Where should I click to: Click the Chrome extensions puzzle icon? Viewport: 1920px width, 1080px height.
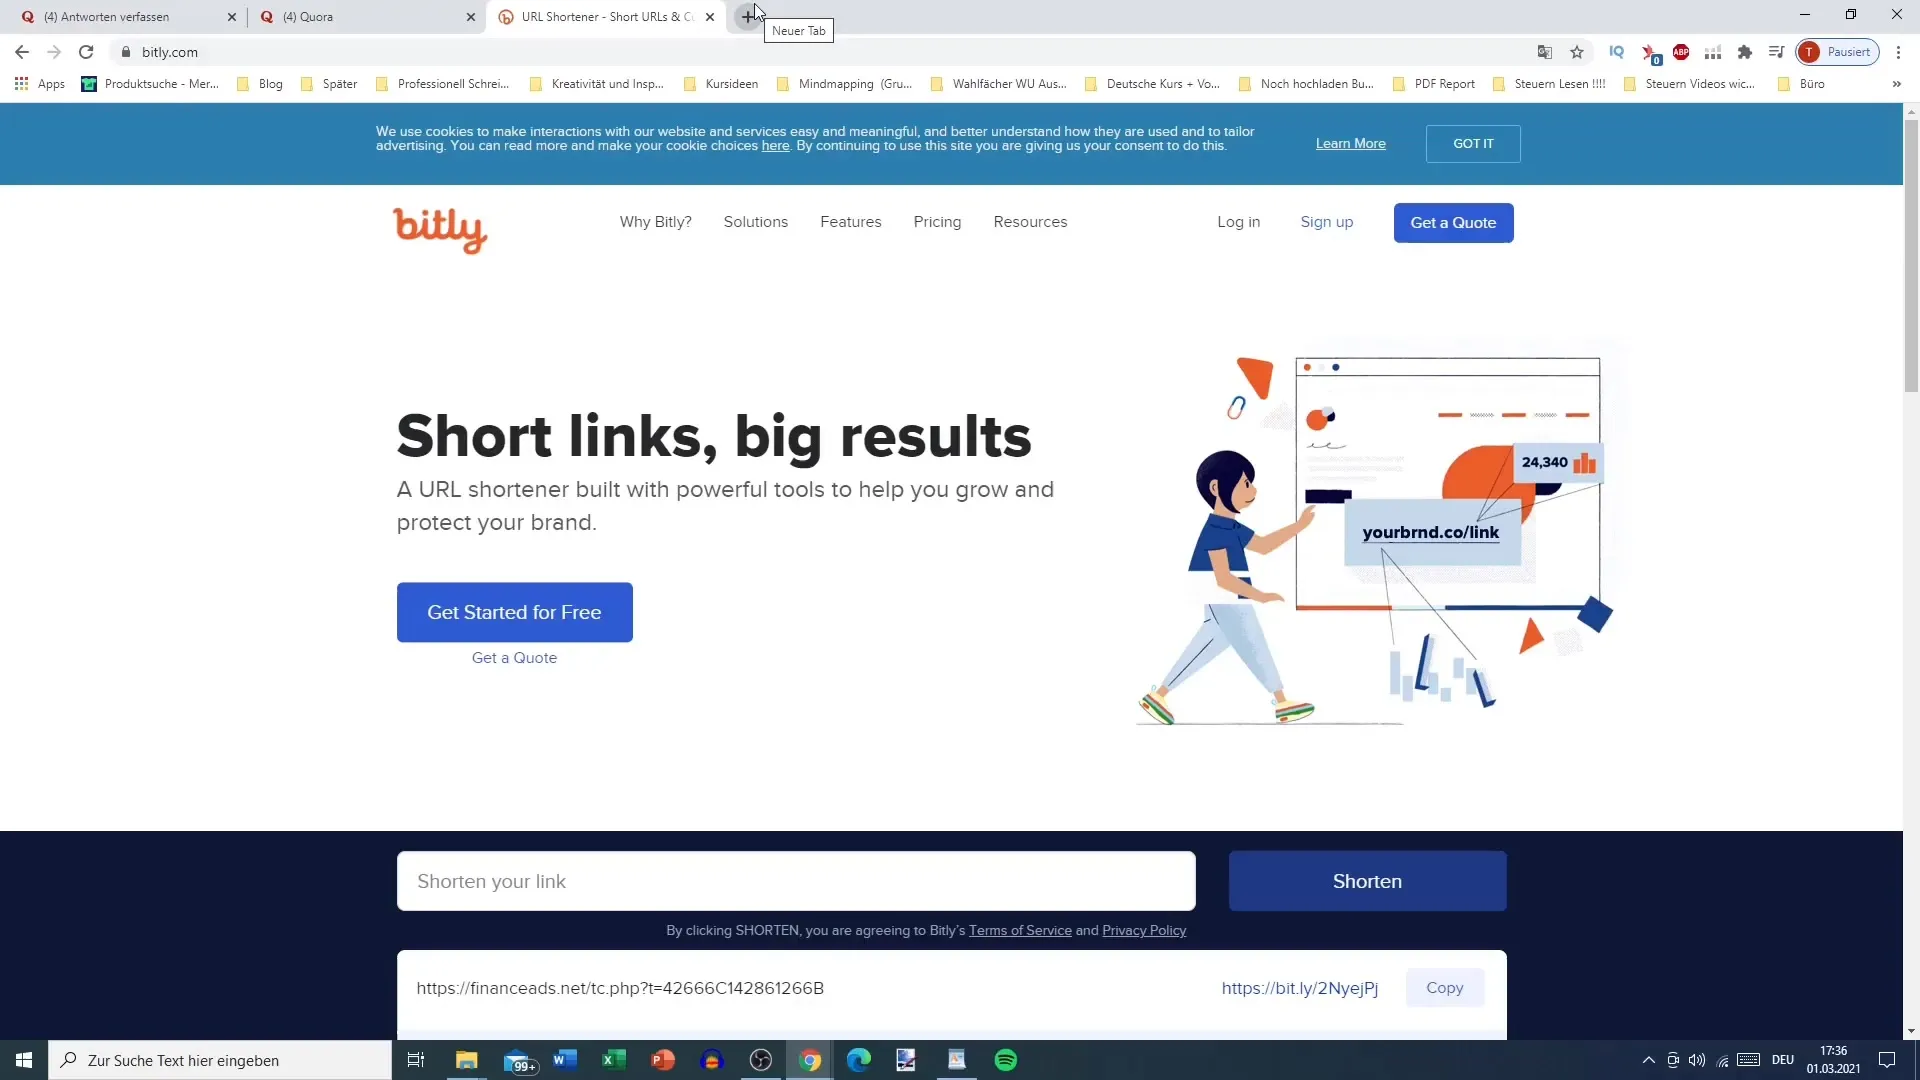tap(1743, 53)
